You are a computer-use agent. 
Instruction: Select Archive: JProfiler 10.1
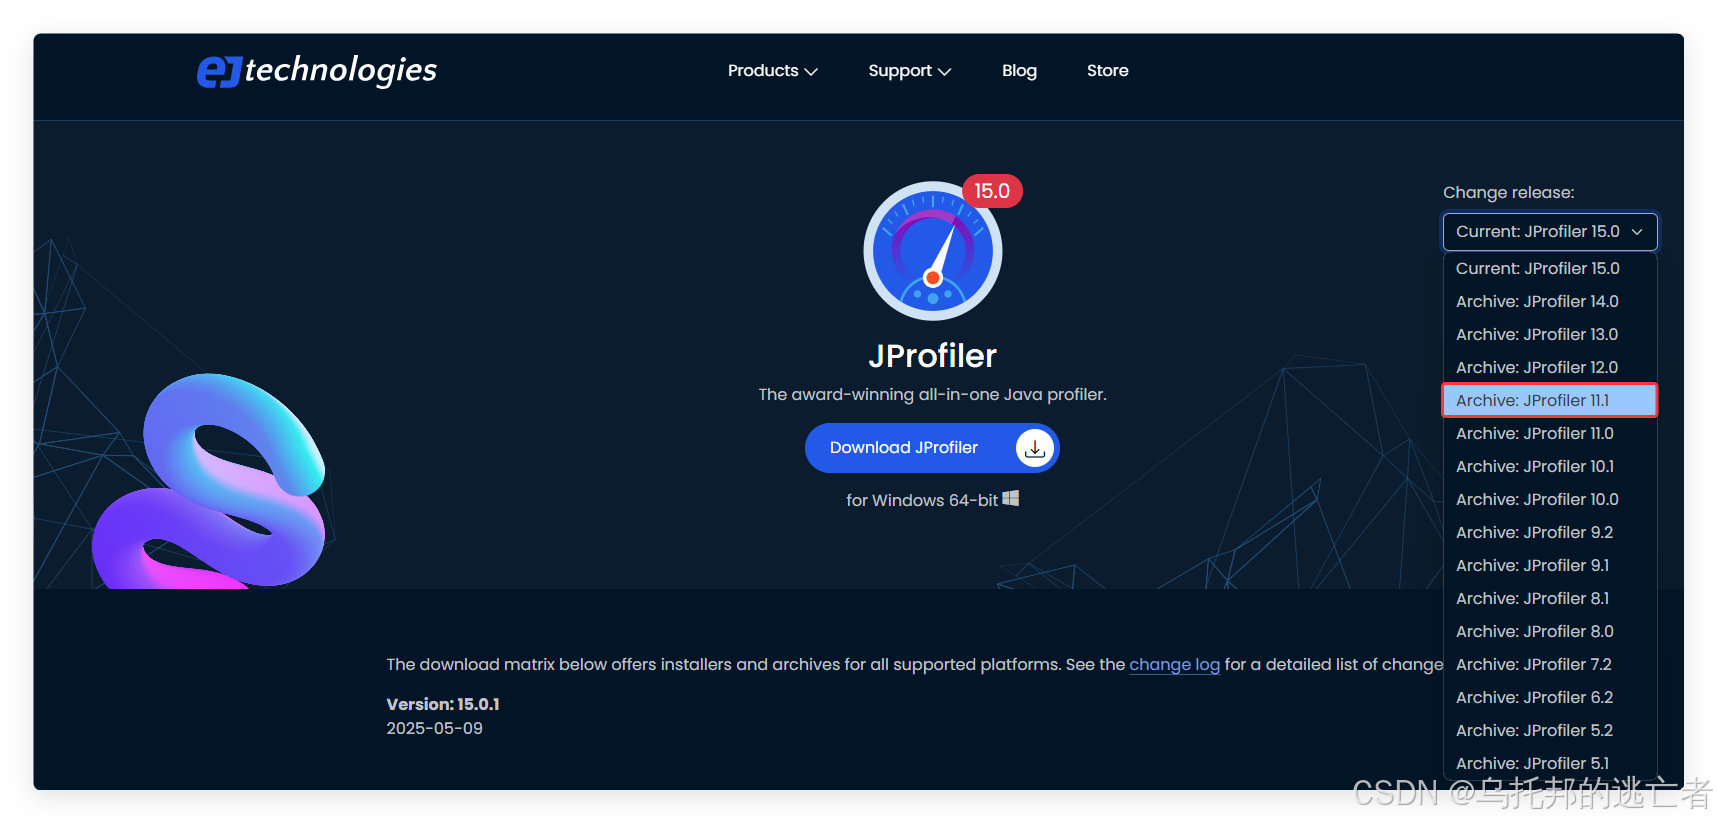point(1550,467)
